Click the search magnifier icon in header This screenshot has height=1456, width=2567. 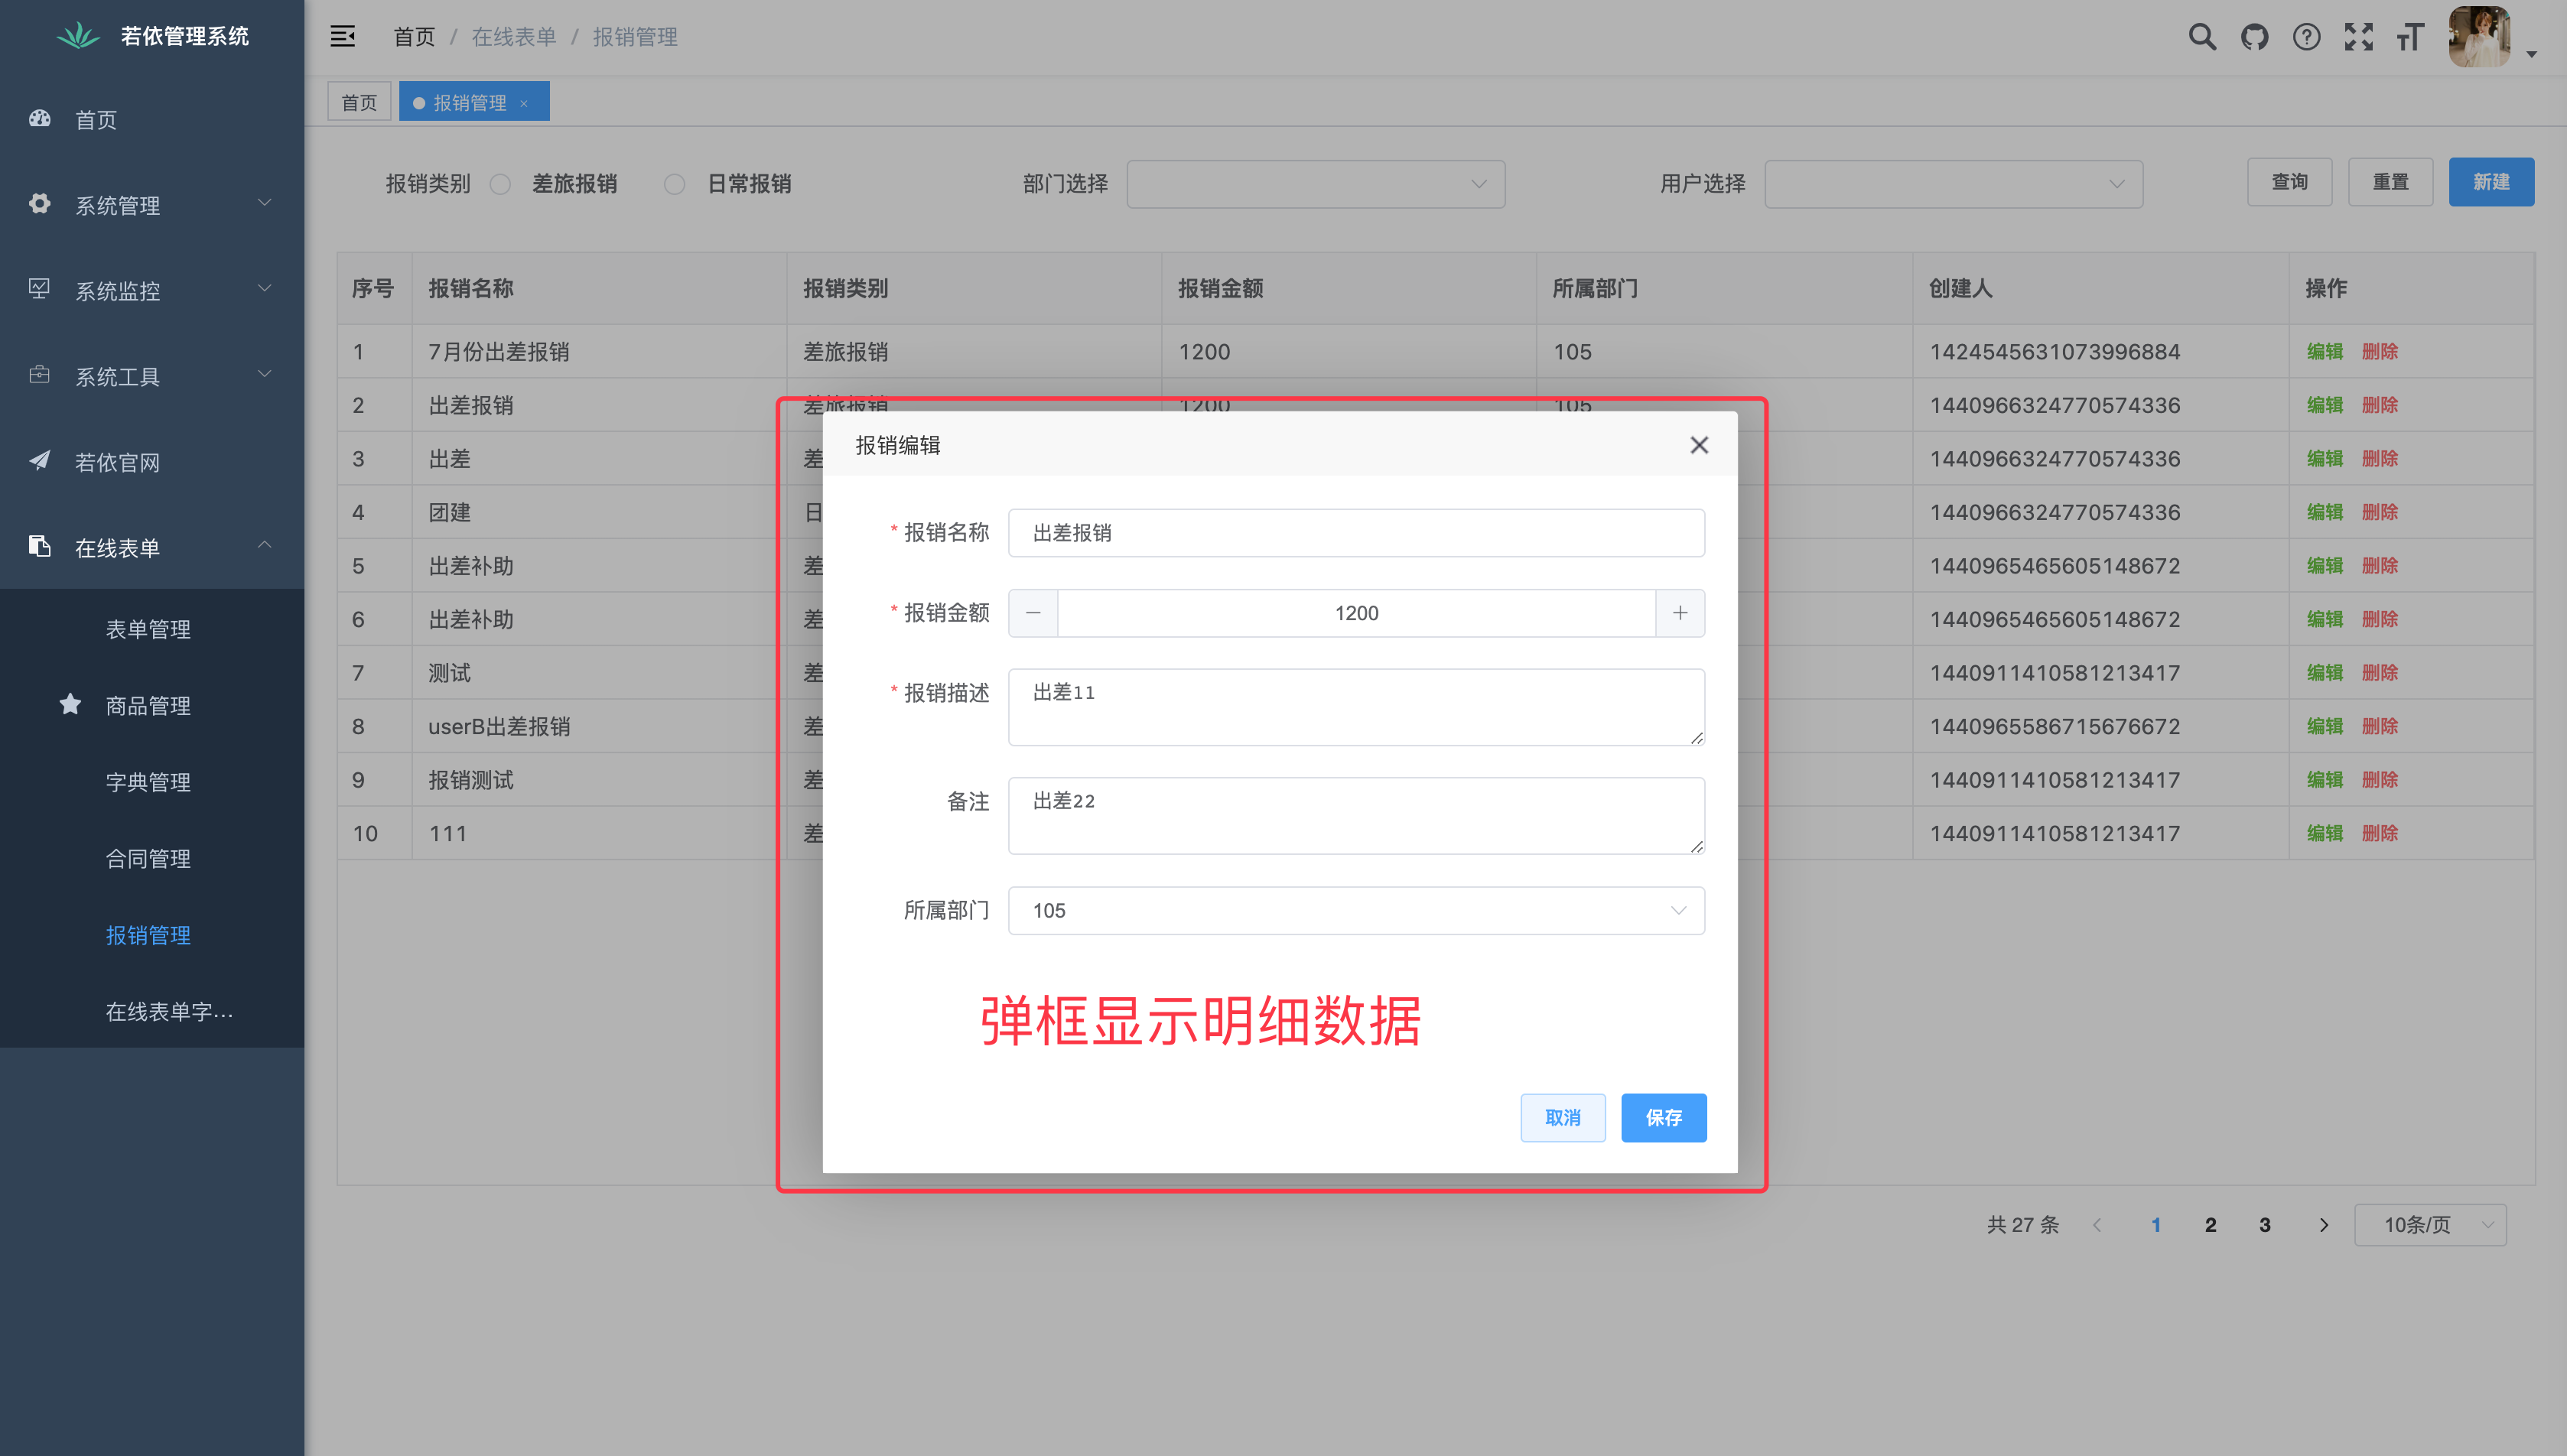[x=2201, y=37]
